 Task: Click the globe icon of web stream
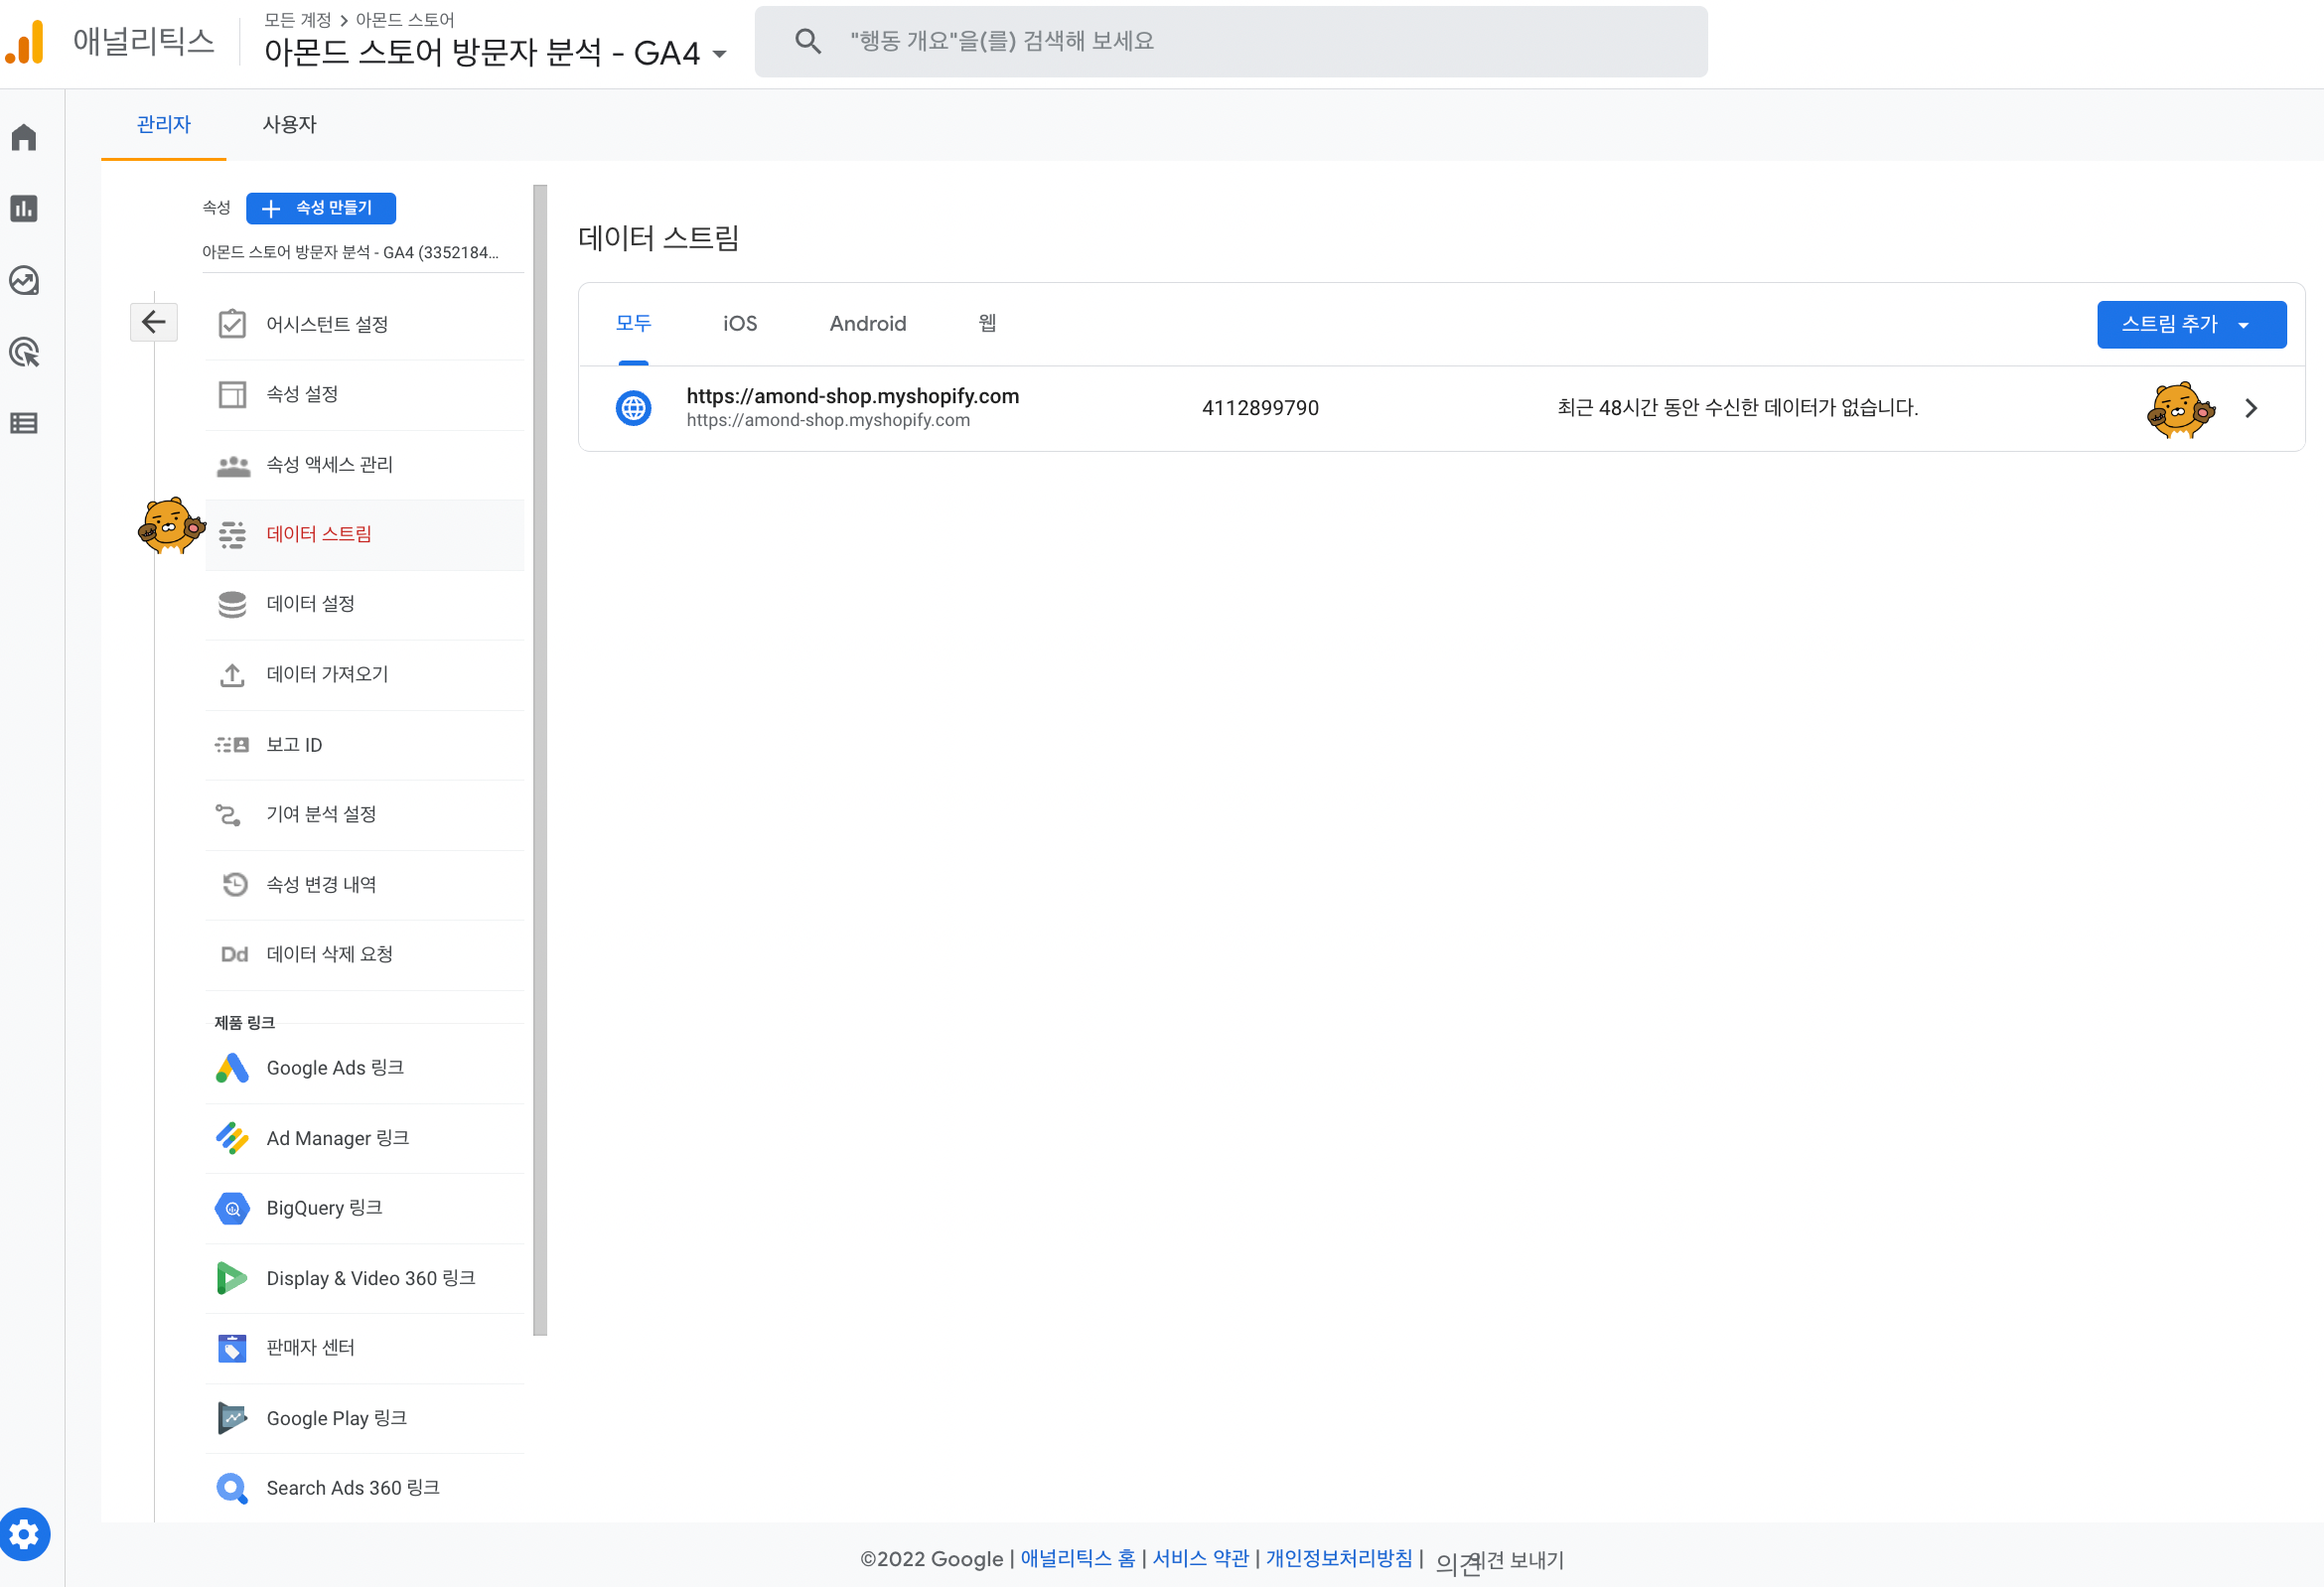(x=633, y=408)
